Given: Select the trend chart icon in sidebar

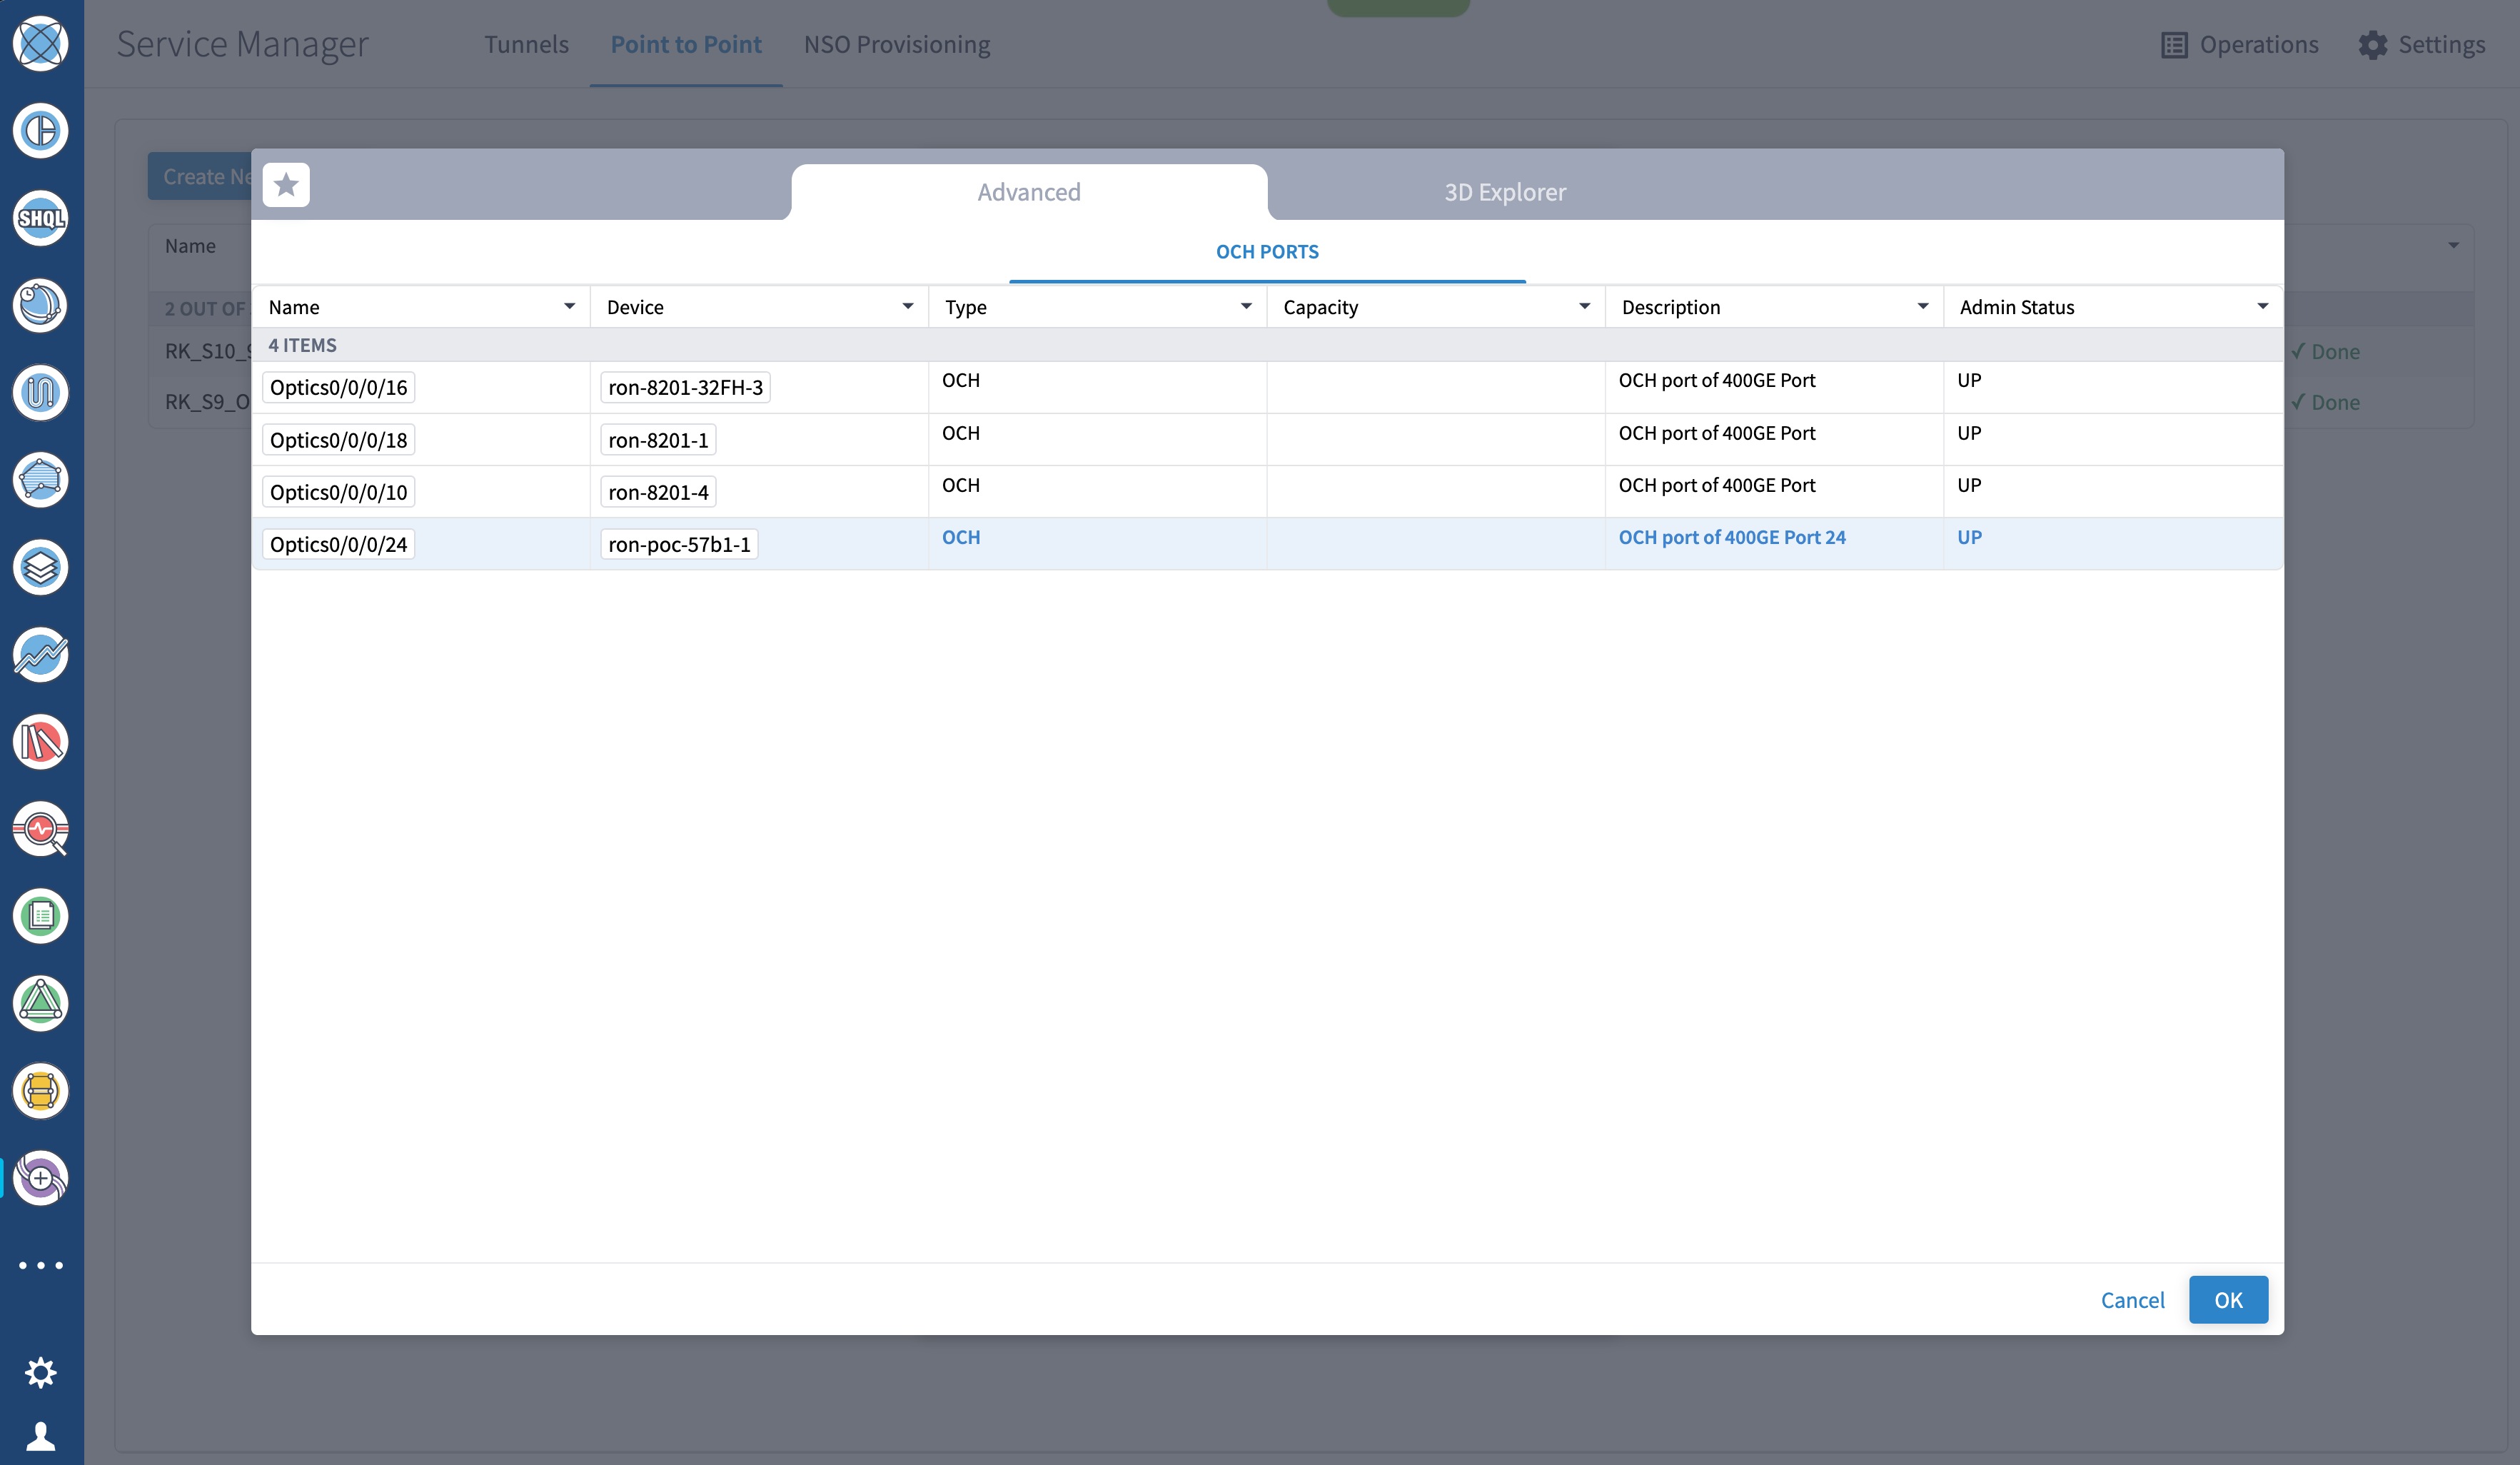Looking at the screenshot, I should (x=40, y=655).
